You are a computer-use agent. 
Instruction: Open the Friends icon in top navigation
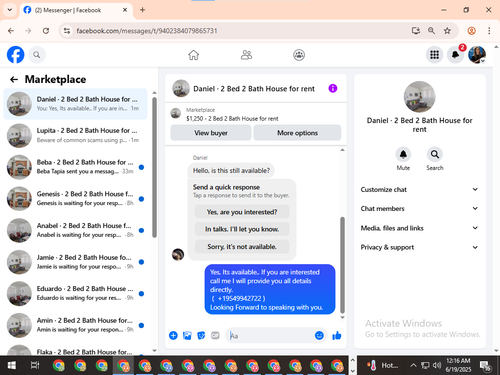click(x=246, y=55)
